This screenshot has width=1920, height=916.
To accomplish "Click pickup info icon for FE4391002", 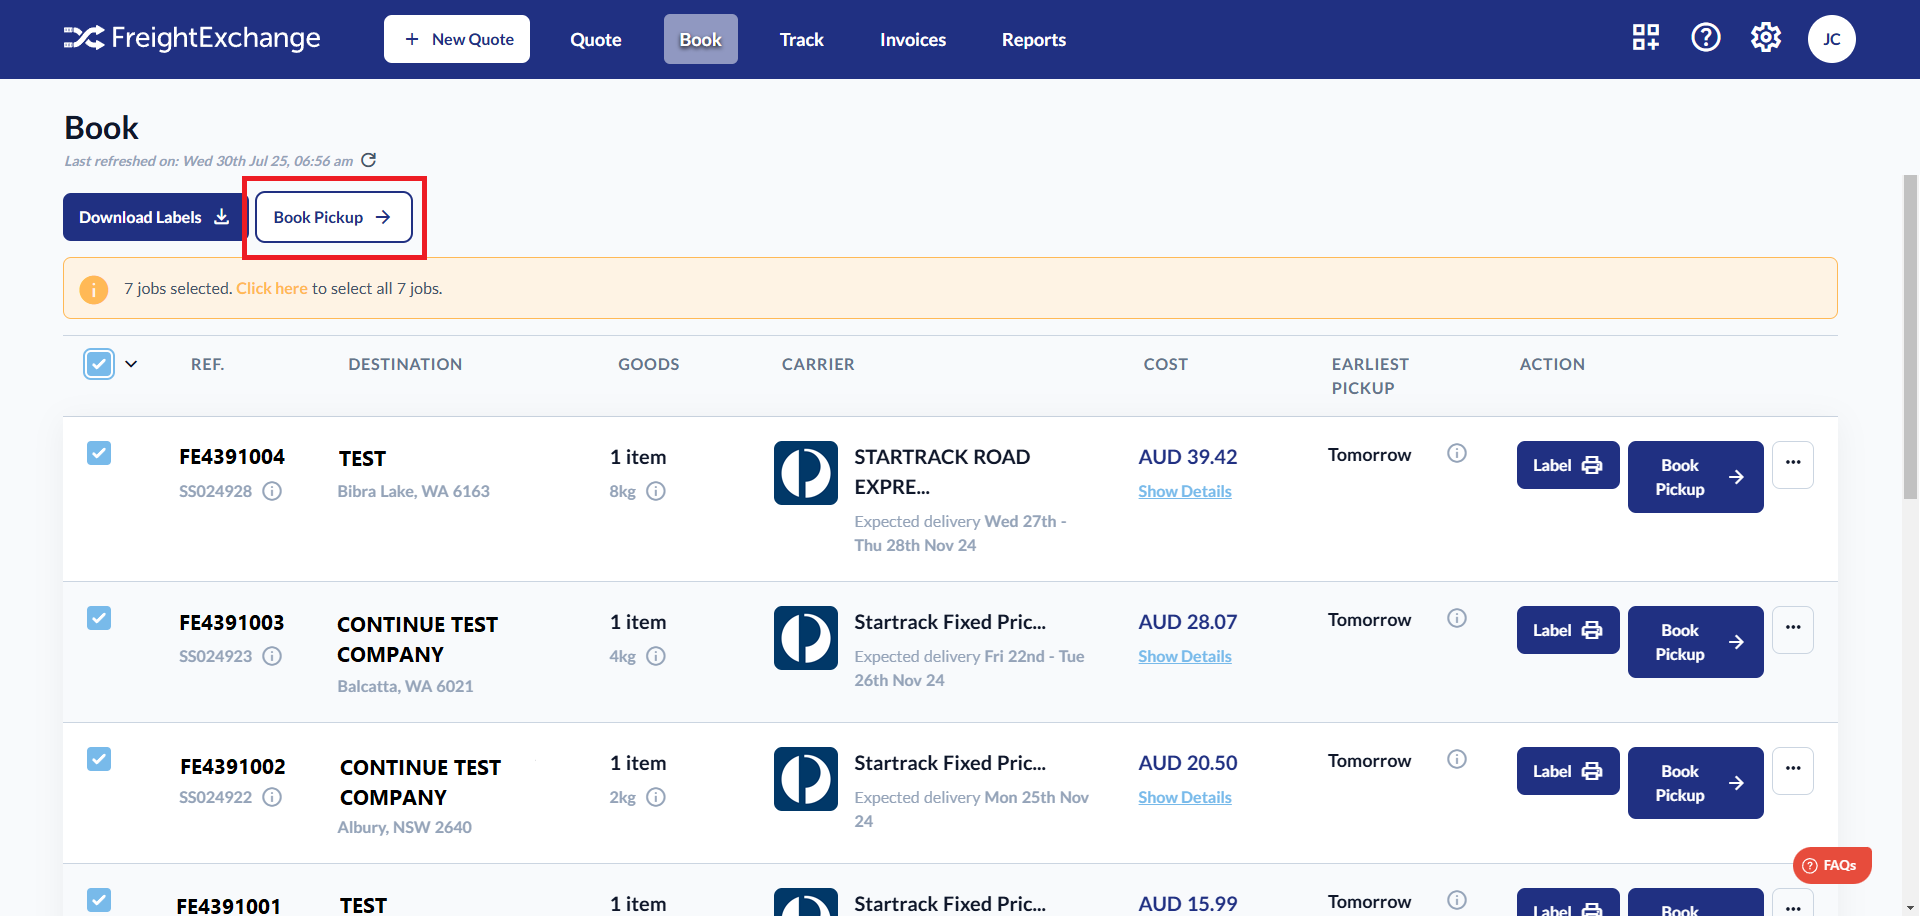I will click(1457, 759).
